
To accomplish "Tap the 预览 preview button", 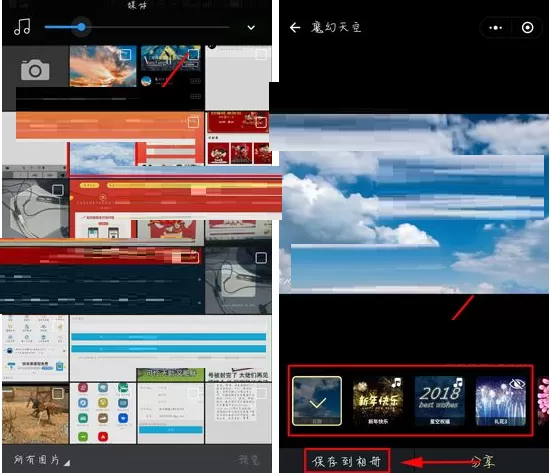I will (249, 460).
